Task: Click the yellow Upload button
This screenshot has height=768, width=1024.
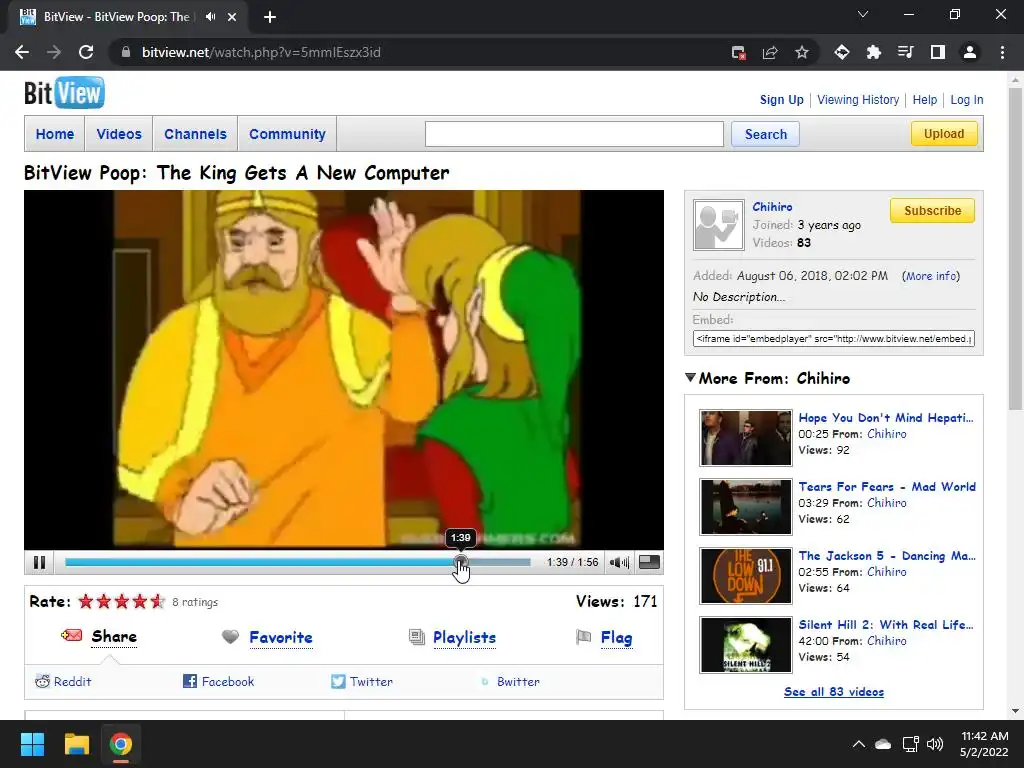Action: pos(944,133)
